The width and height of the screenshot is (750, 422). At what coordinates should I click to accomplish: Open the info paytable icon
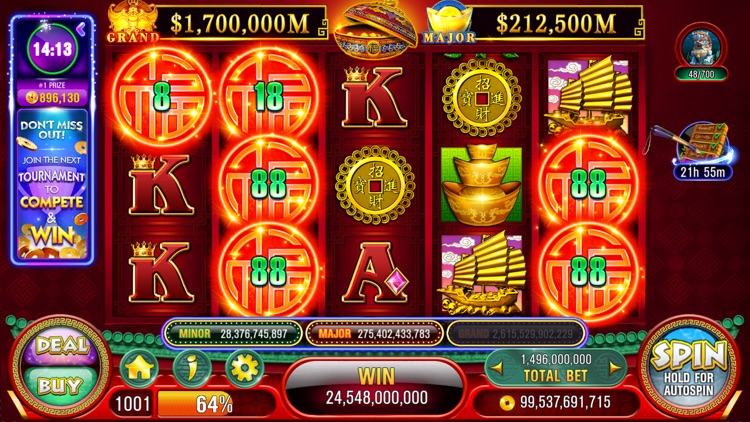192,367
